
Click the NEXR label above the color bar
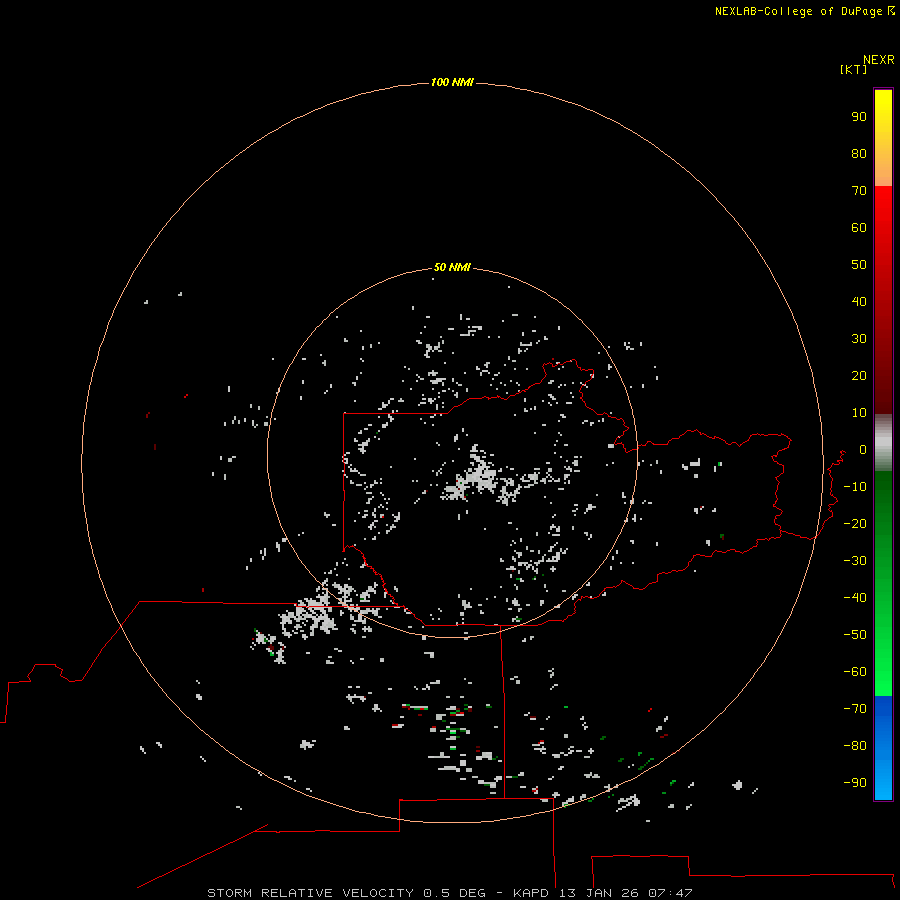pos(879,60)
